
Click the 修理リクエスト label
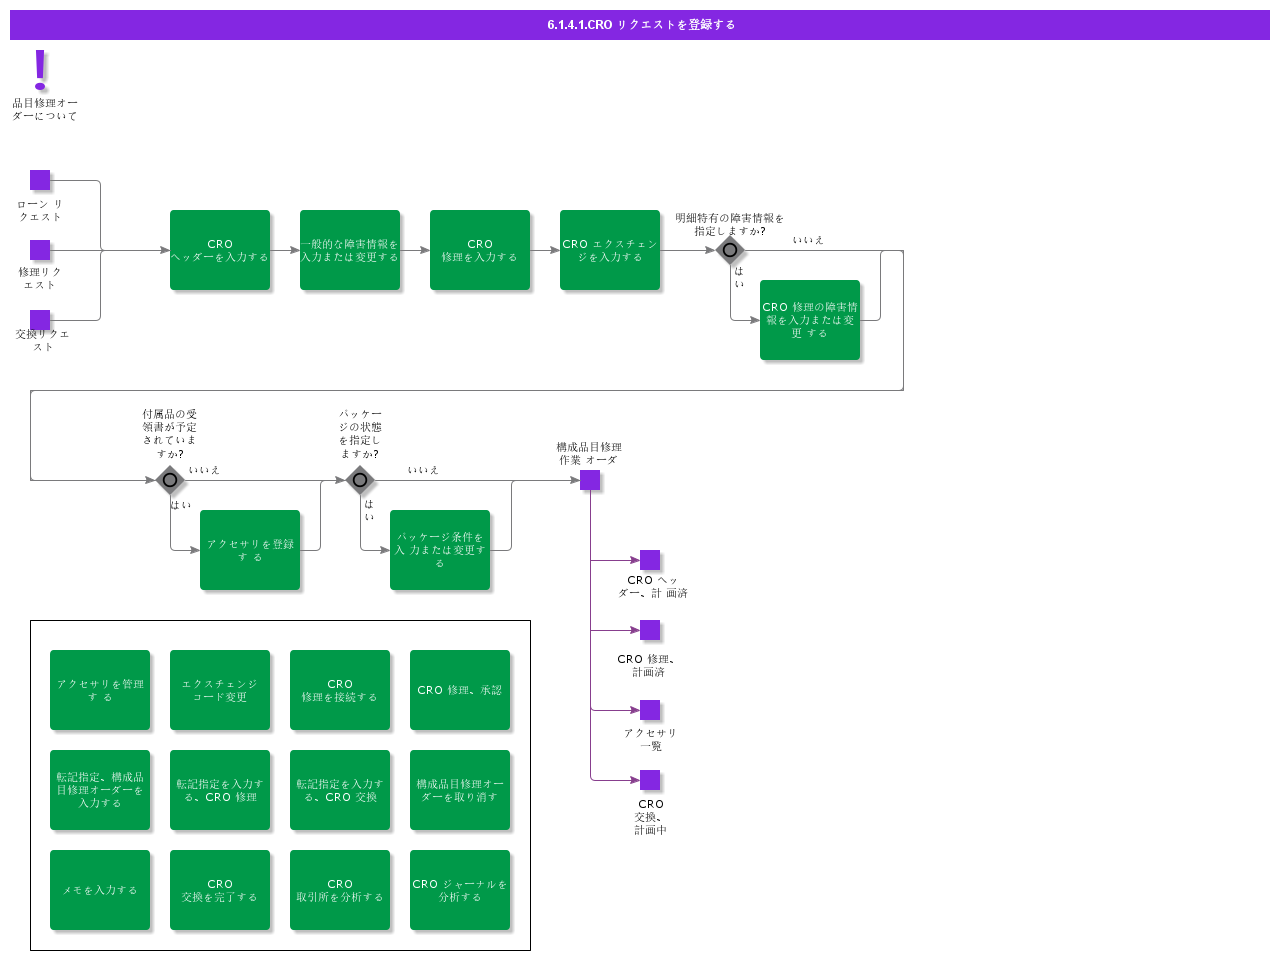click(x=40, y=278)
